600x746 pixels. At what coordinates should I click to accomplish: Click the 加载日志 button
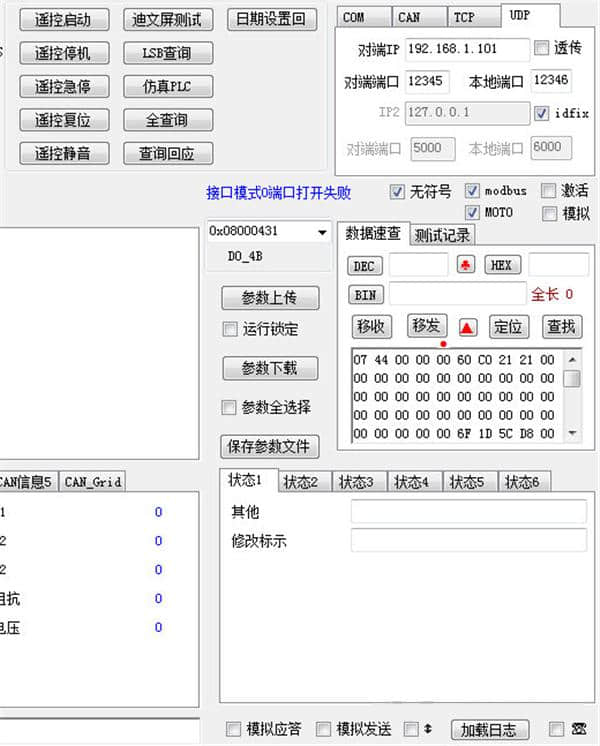pos(489,729)
